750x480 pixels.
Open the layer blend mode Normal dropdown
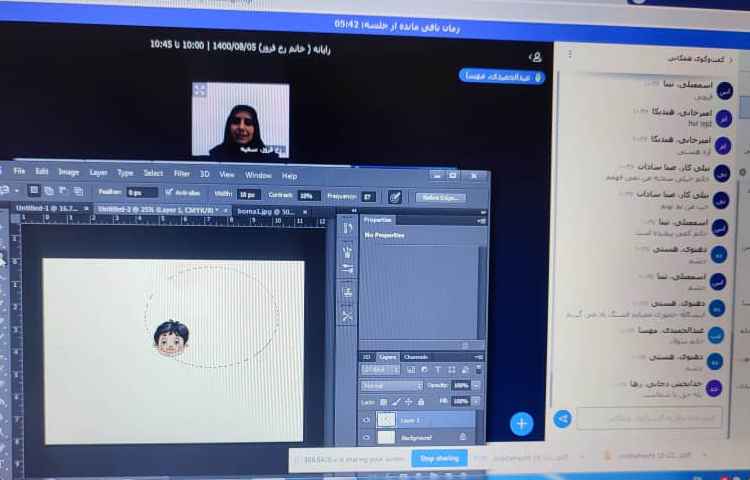[x=391, y=385]
